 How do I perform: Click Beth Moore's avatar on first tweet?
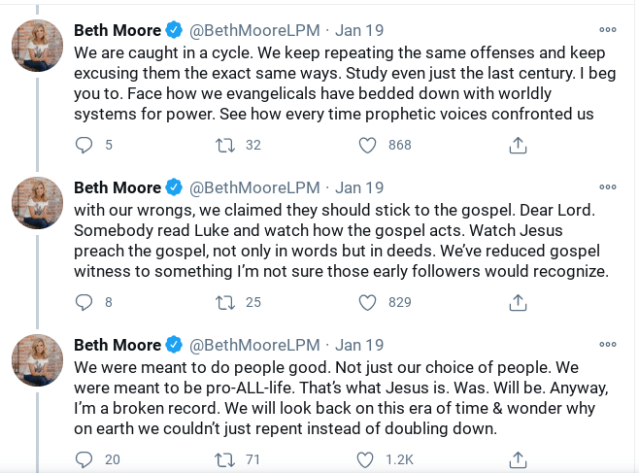point(37,45)
